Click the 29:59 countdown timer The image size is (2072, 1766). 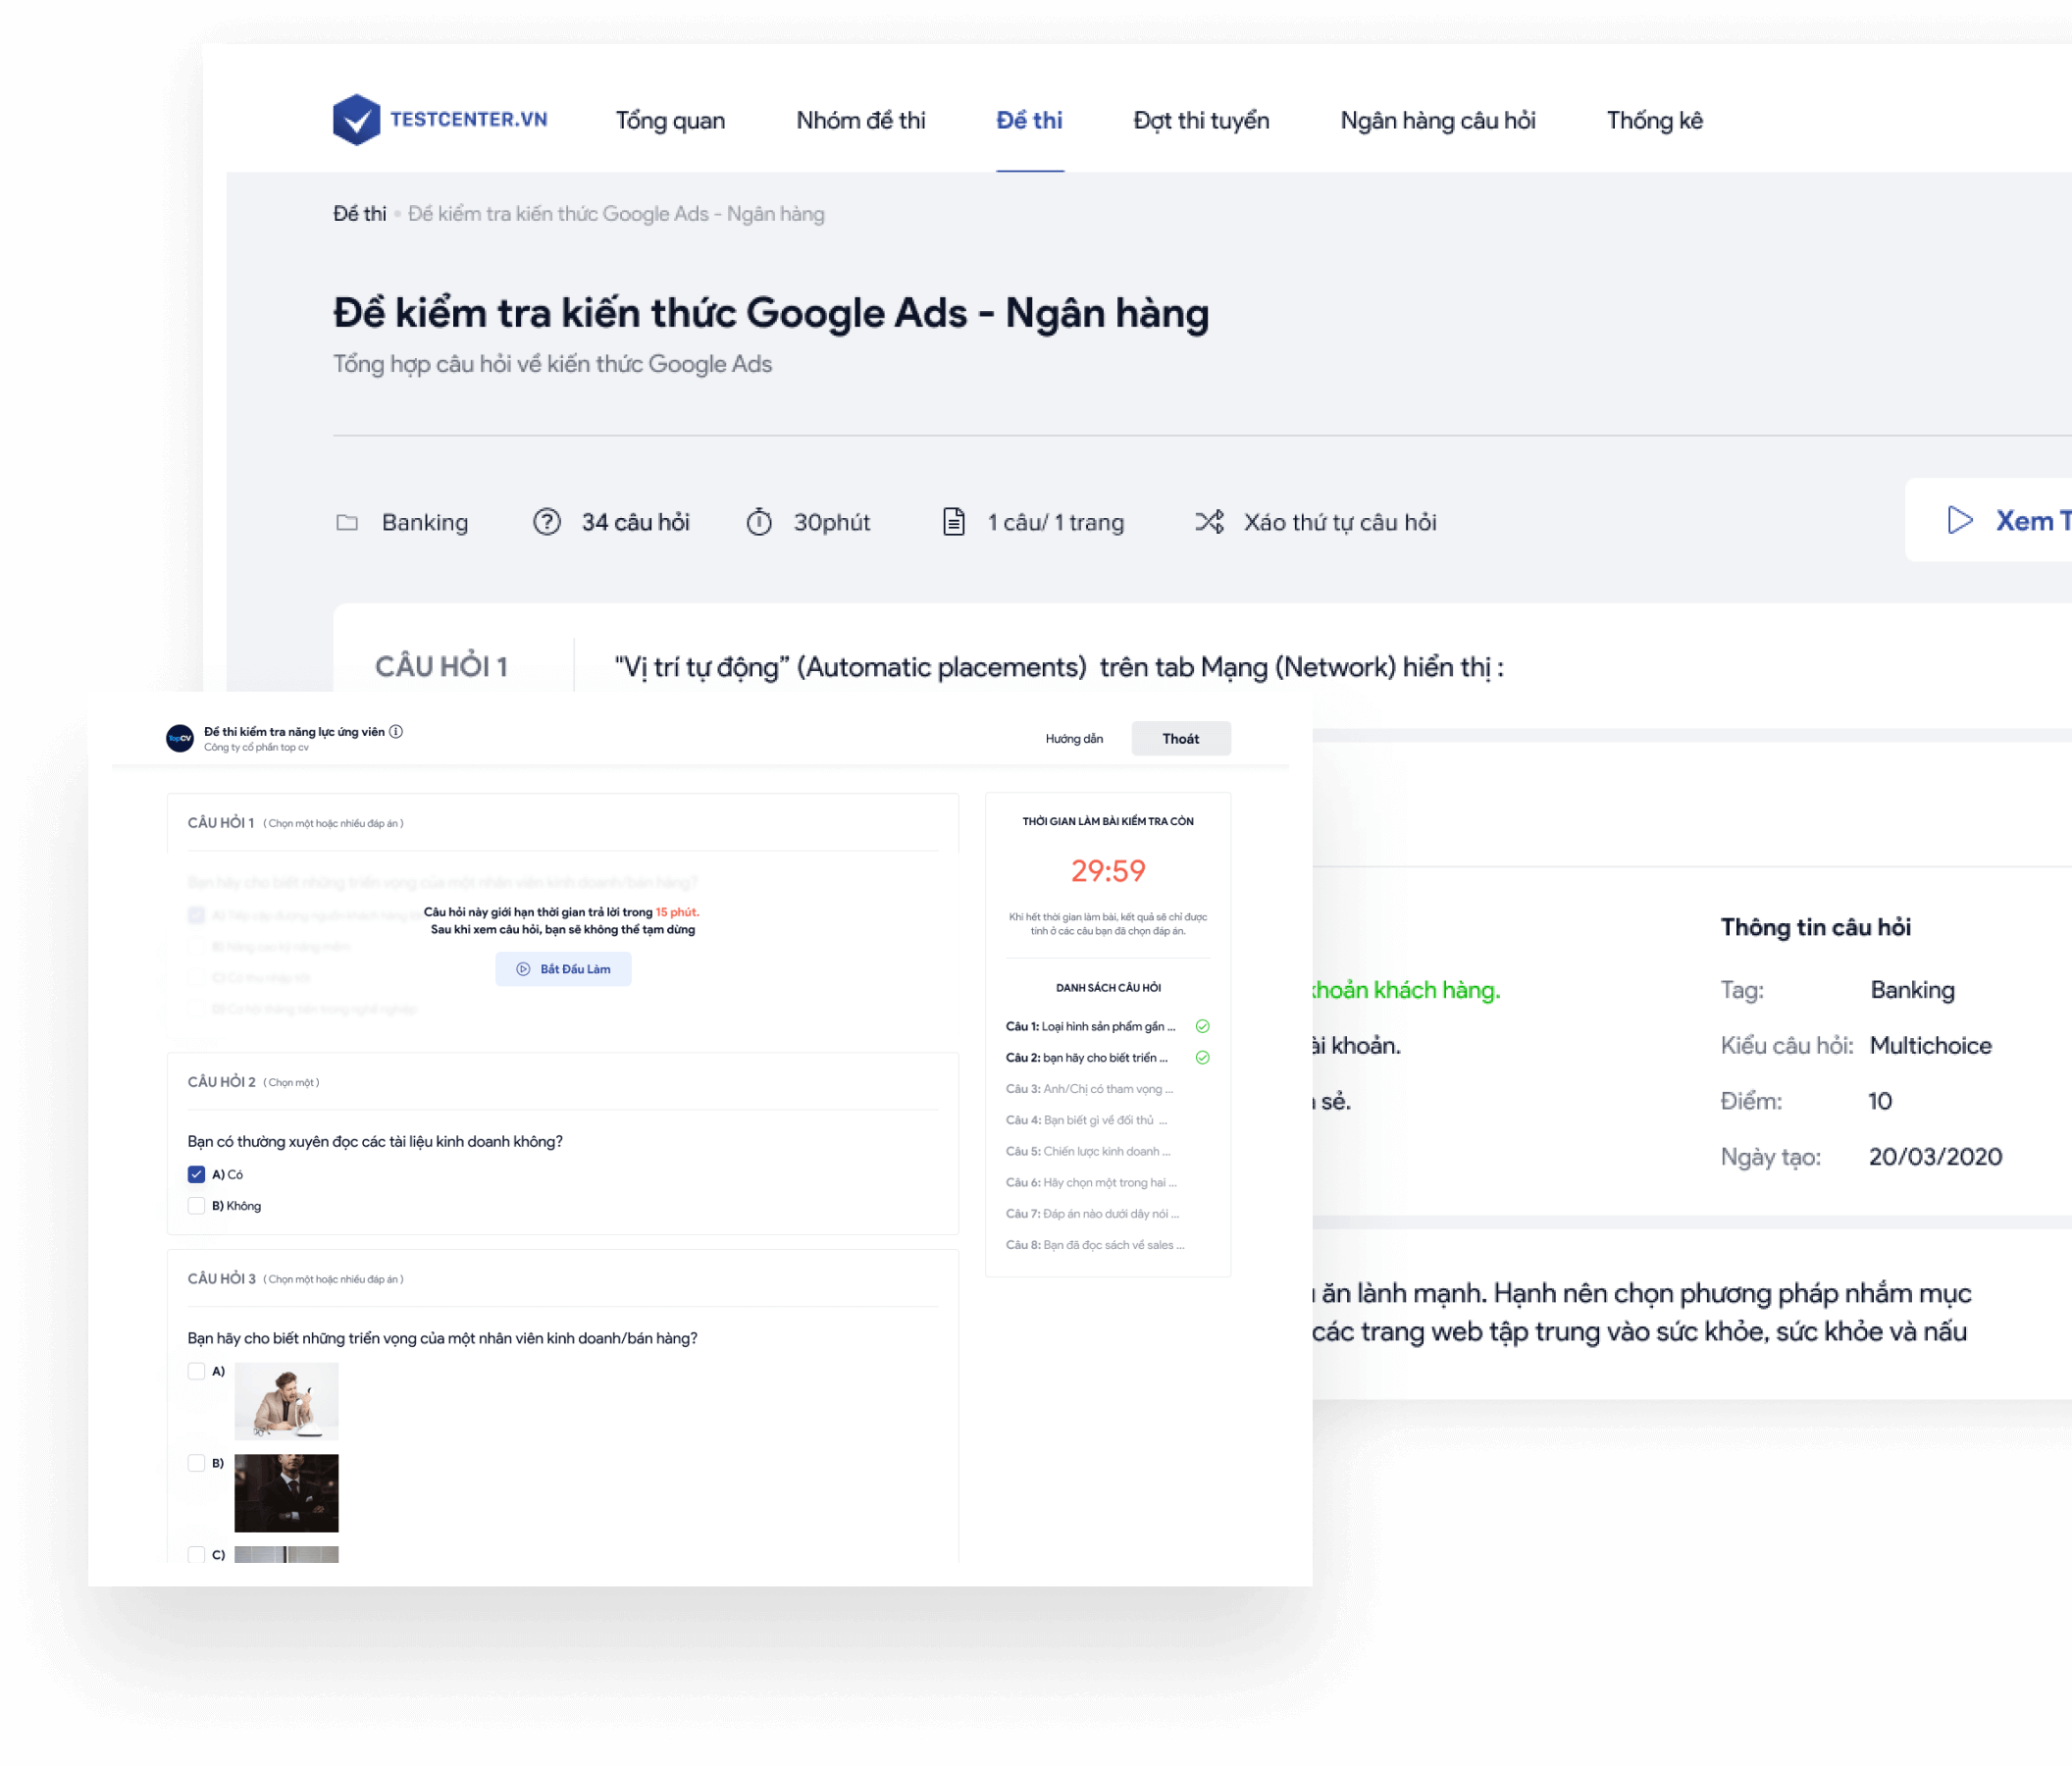tap(1108, 871)
